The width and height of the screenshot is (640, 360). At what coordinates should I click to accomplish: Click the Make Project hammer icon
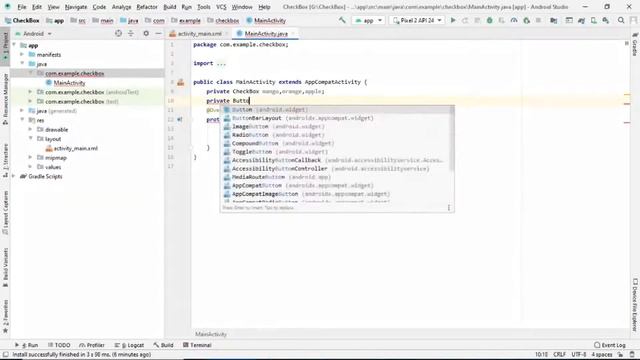[342, 20]
